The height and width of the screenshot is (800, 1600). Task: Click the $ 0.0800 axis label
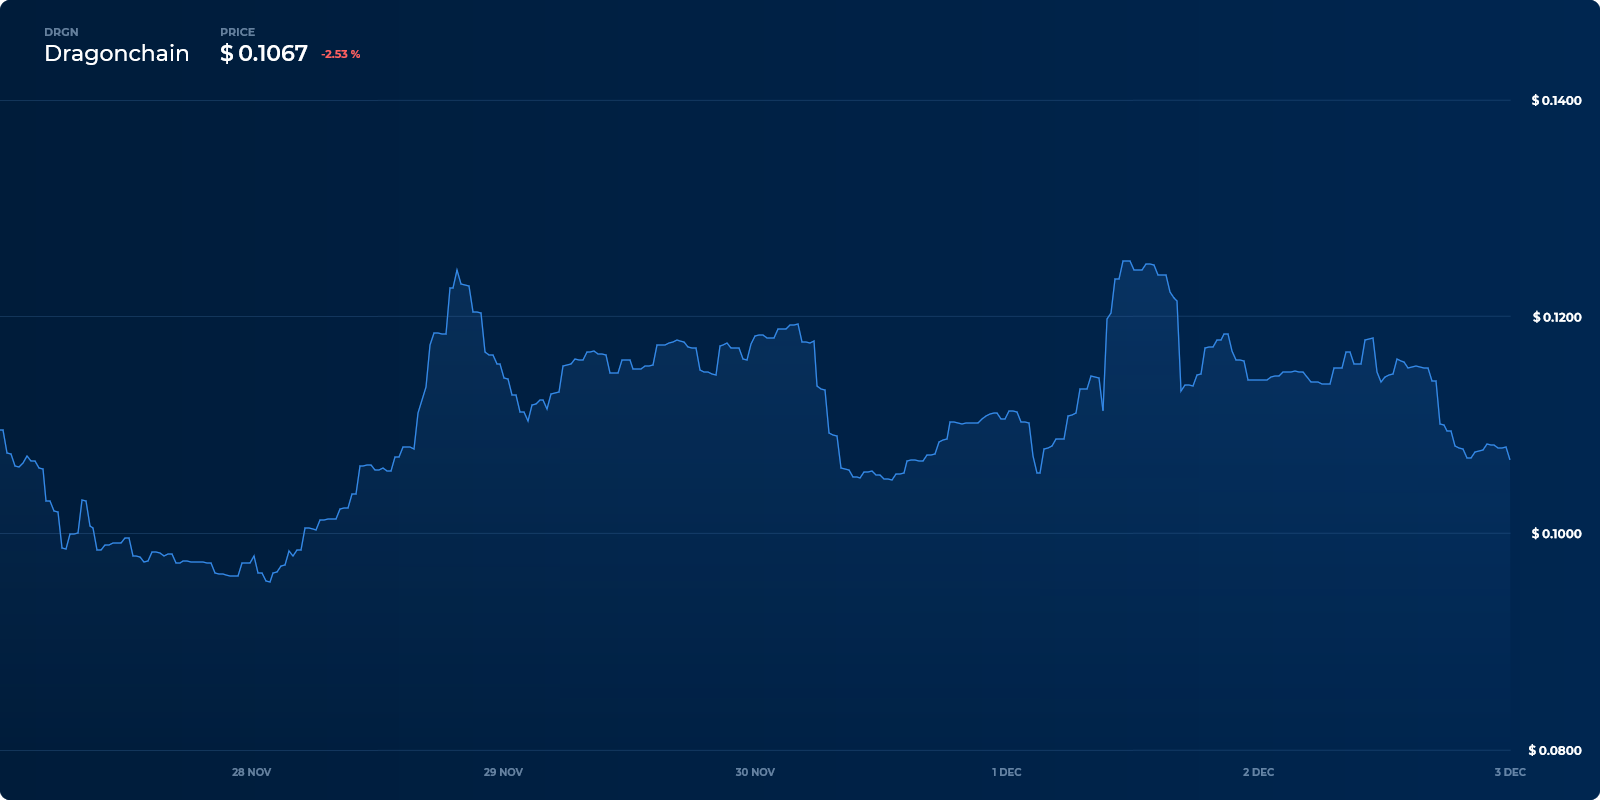coord(1555,750)
